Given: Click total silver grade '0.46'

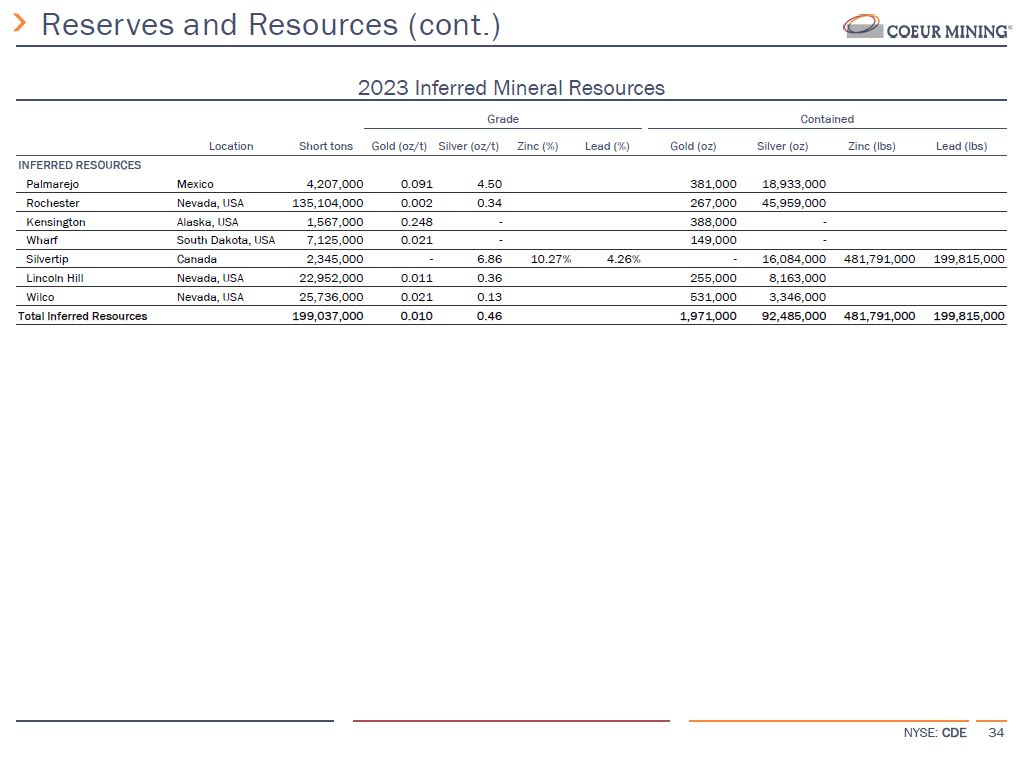Looking at the screenshot, I should pos(490,316).
